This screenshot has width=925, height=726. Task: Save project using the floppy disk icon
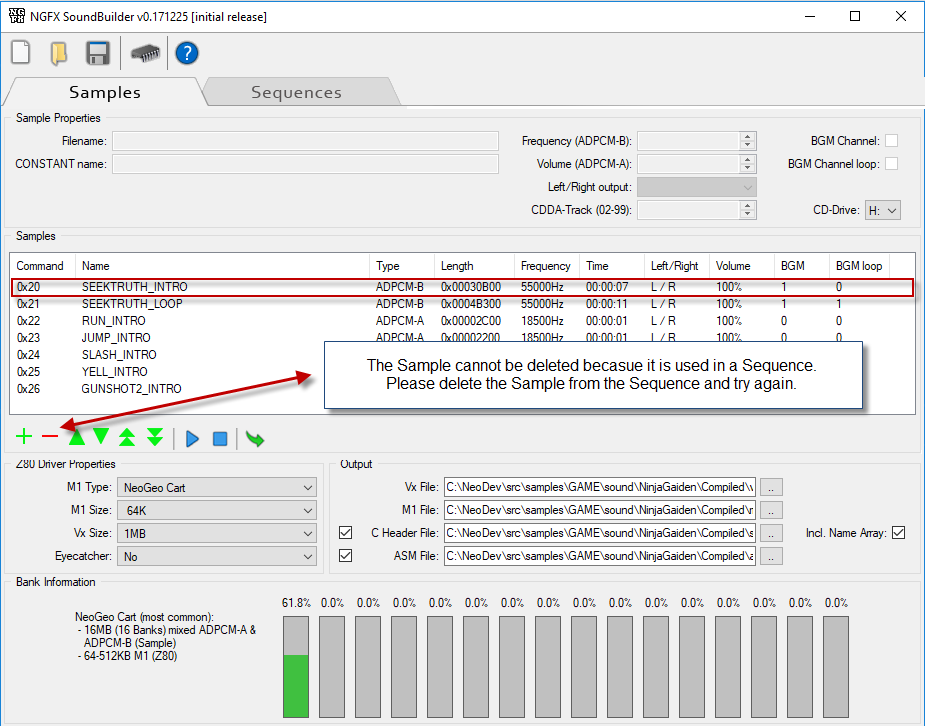[x=97, y=53]
